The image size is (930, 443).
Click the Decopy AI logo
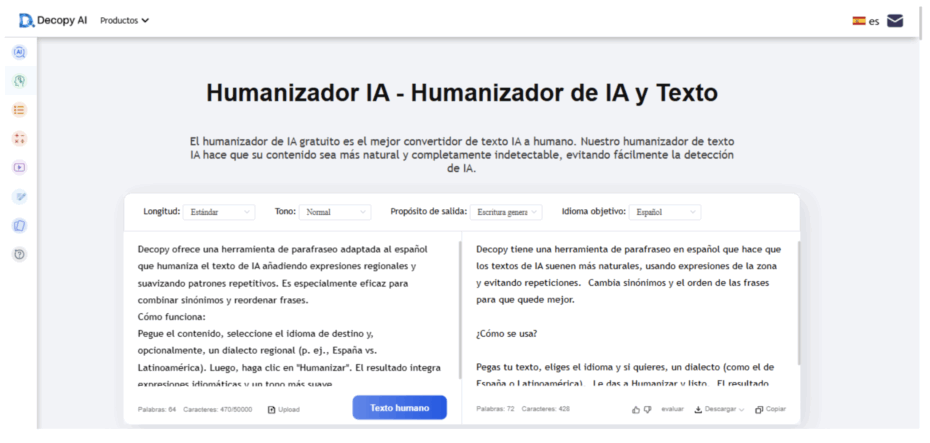point(53,20)
